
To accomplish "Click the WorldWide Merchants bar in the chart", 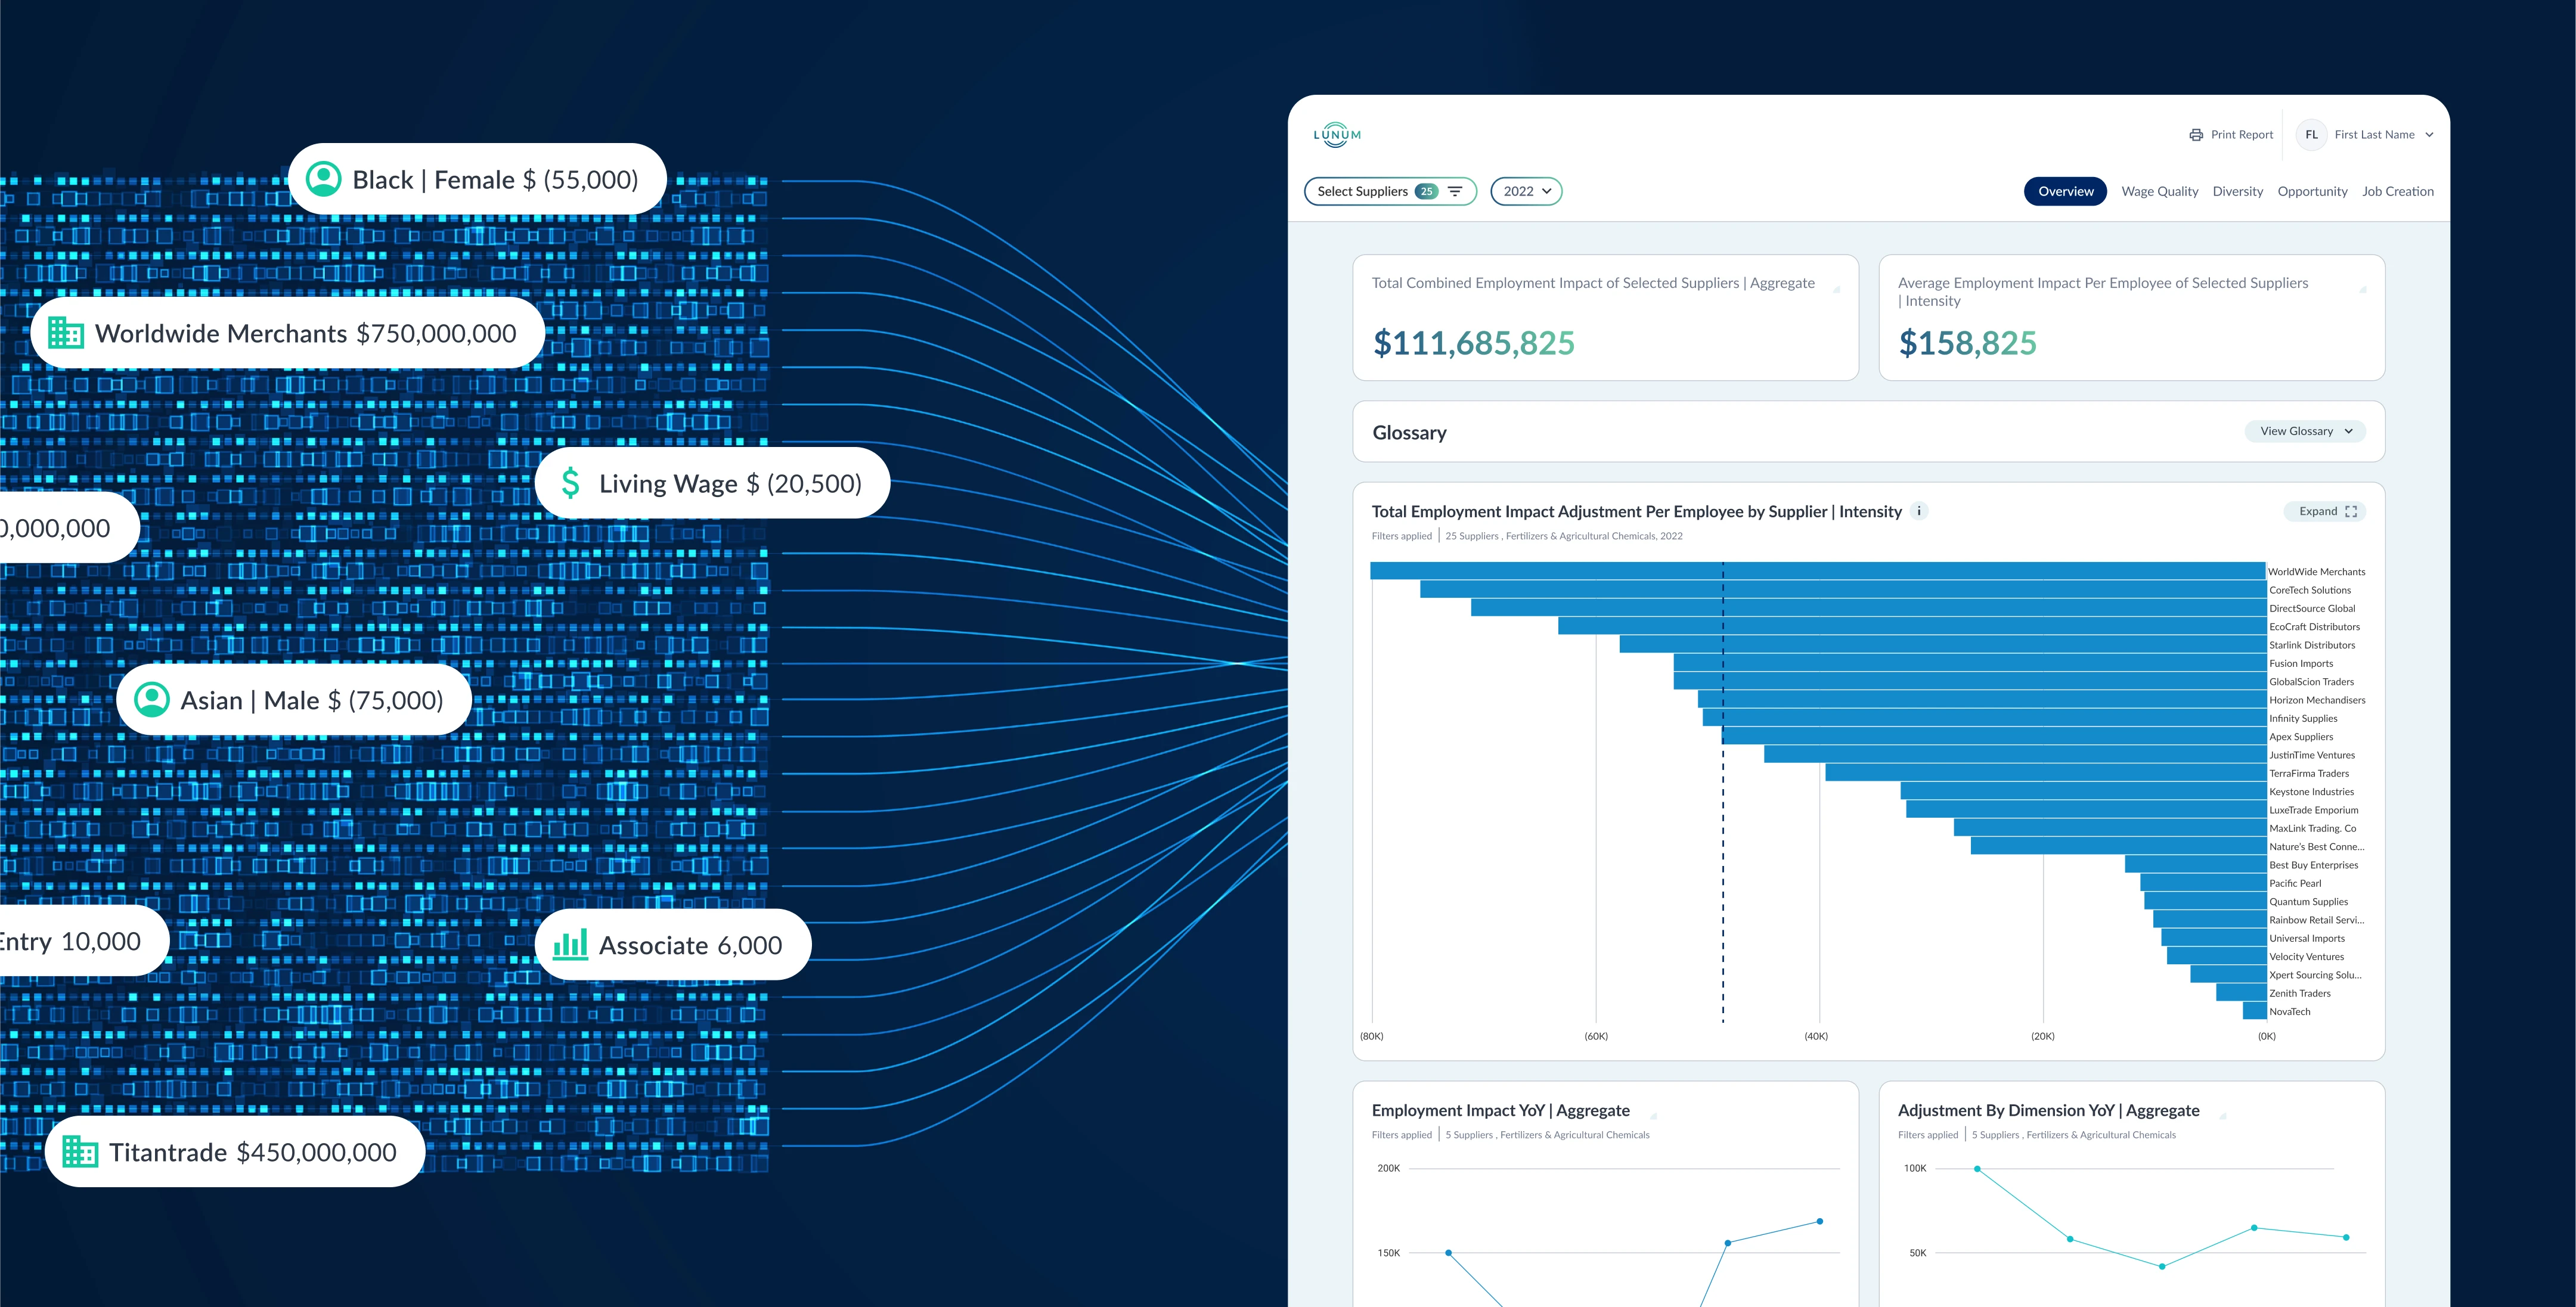I will 1817,571.
